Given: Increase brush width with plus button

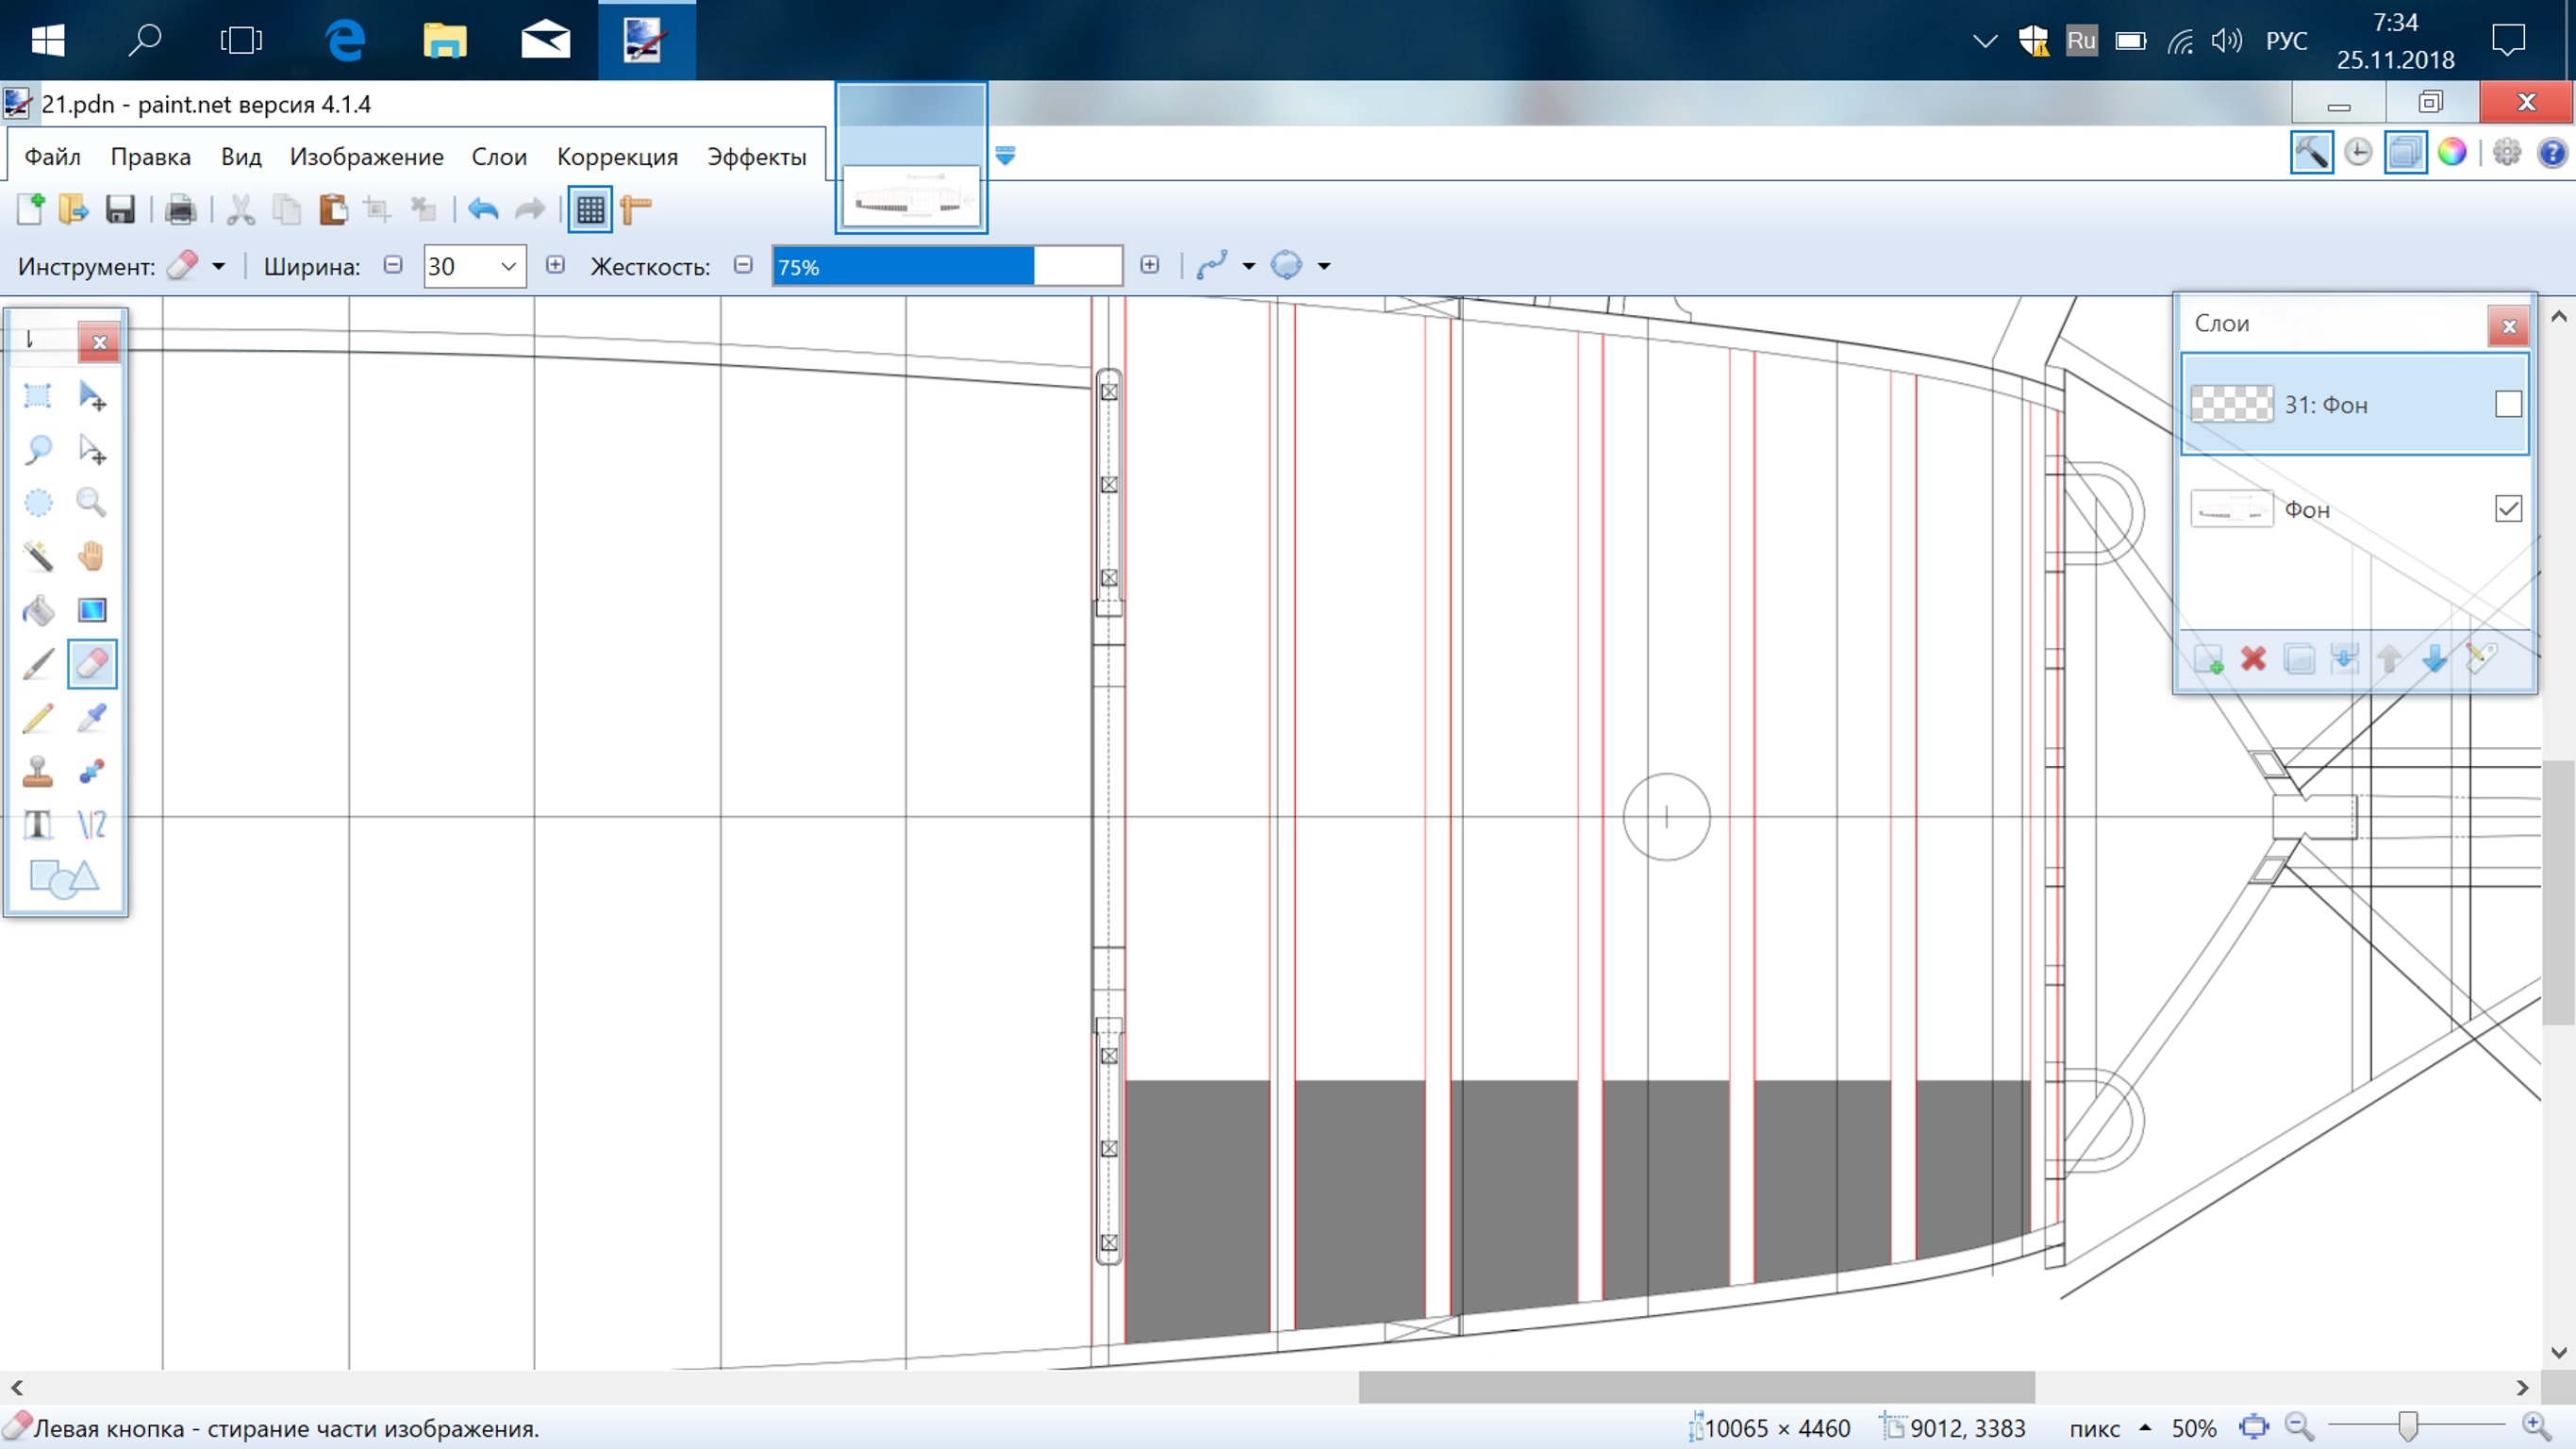Looking at the screenshot, I should tap(555, 265).
